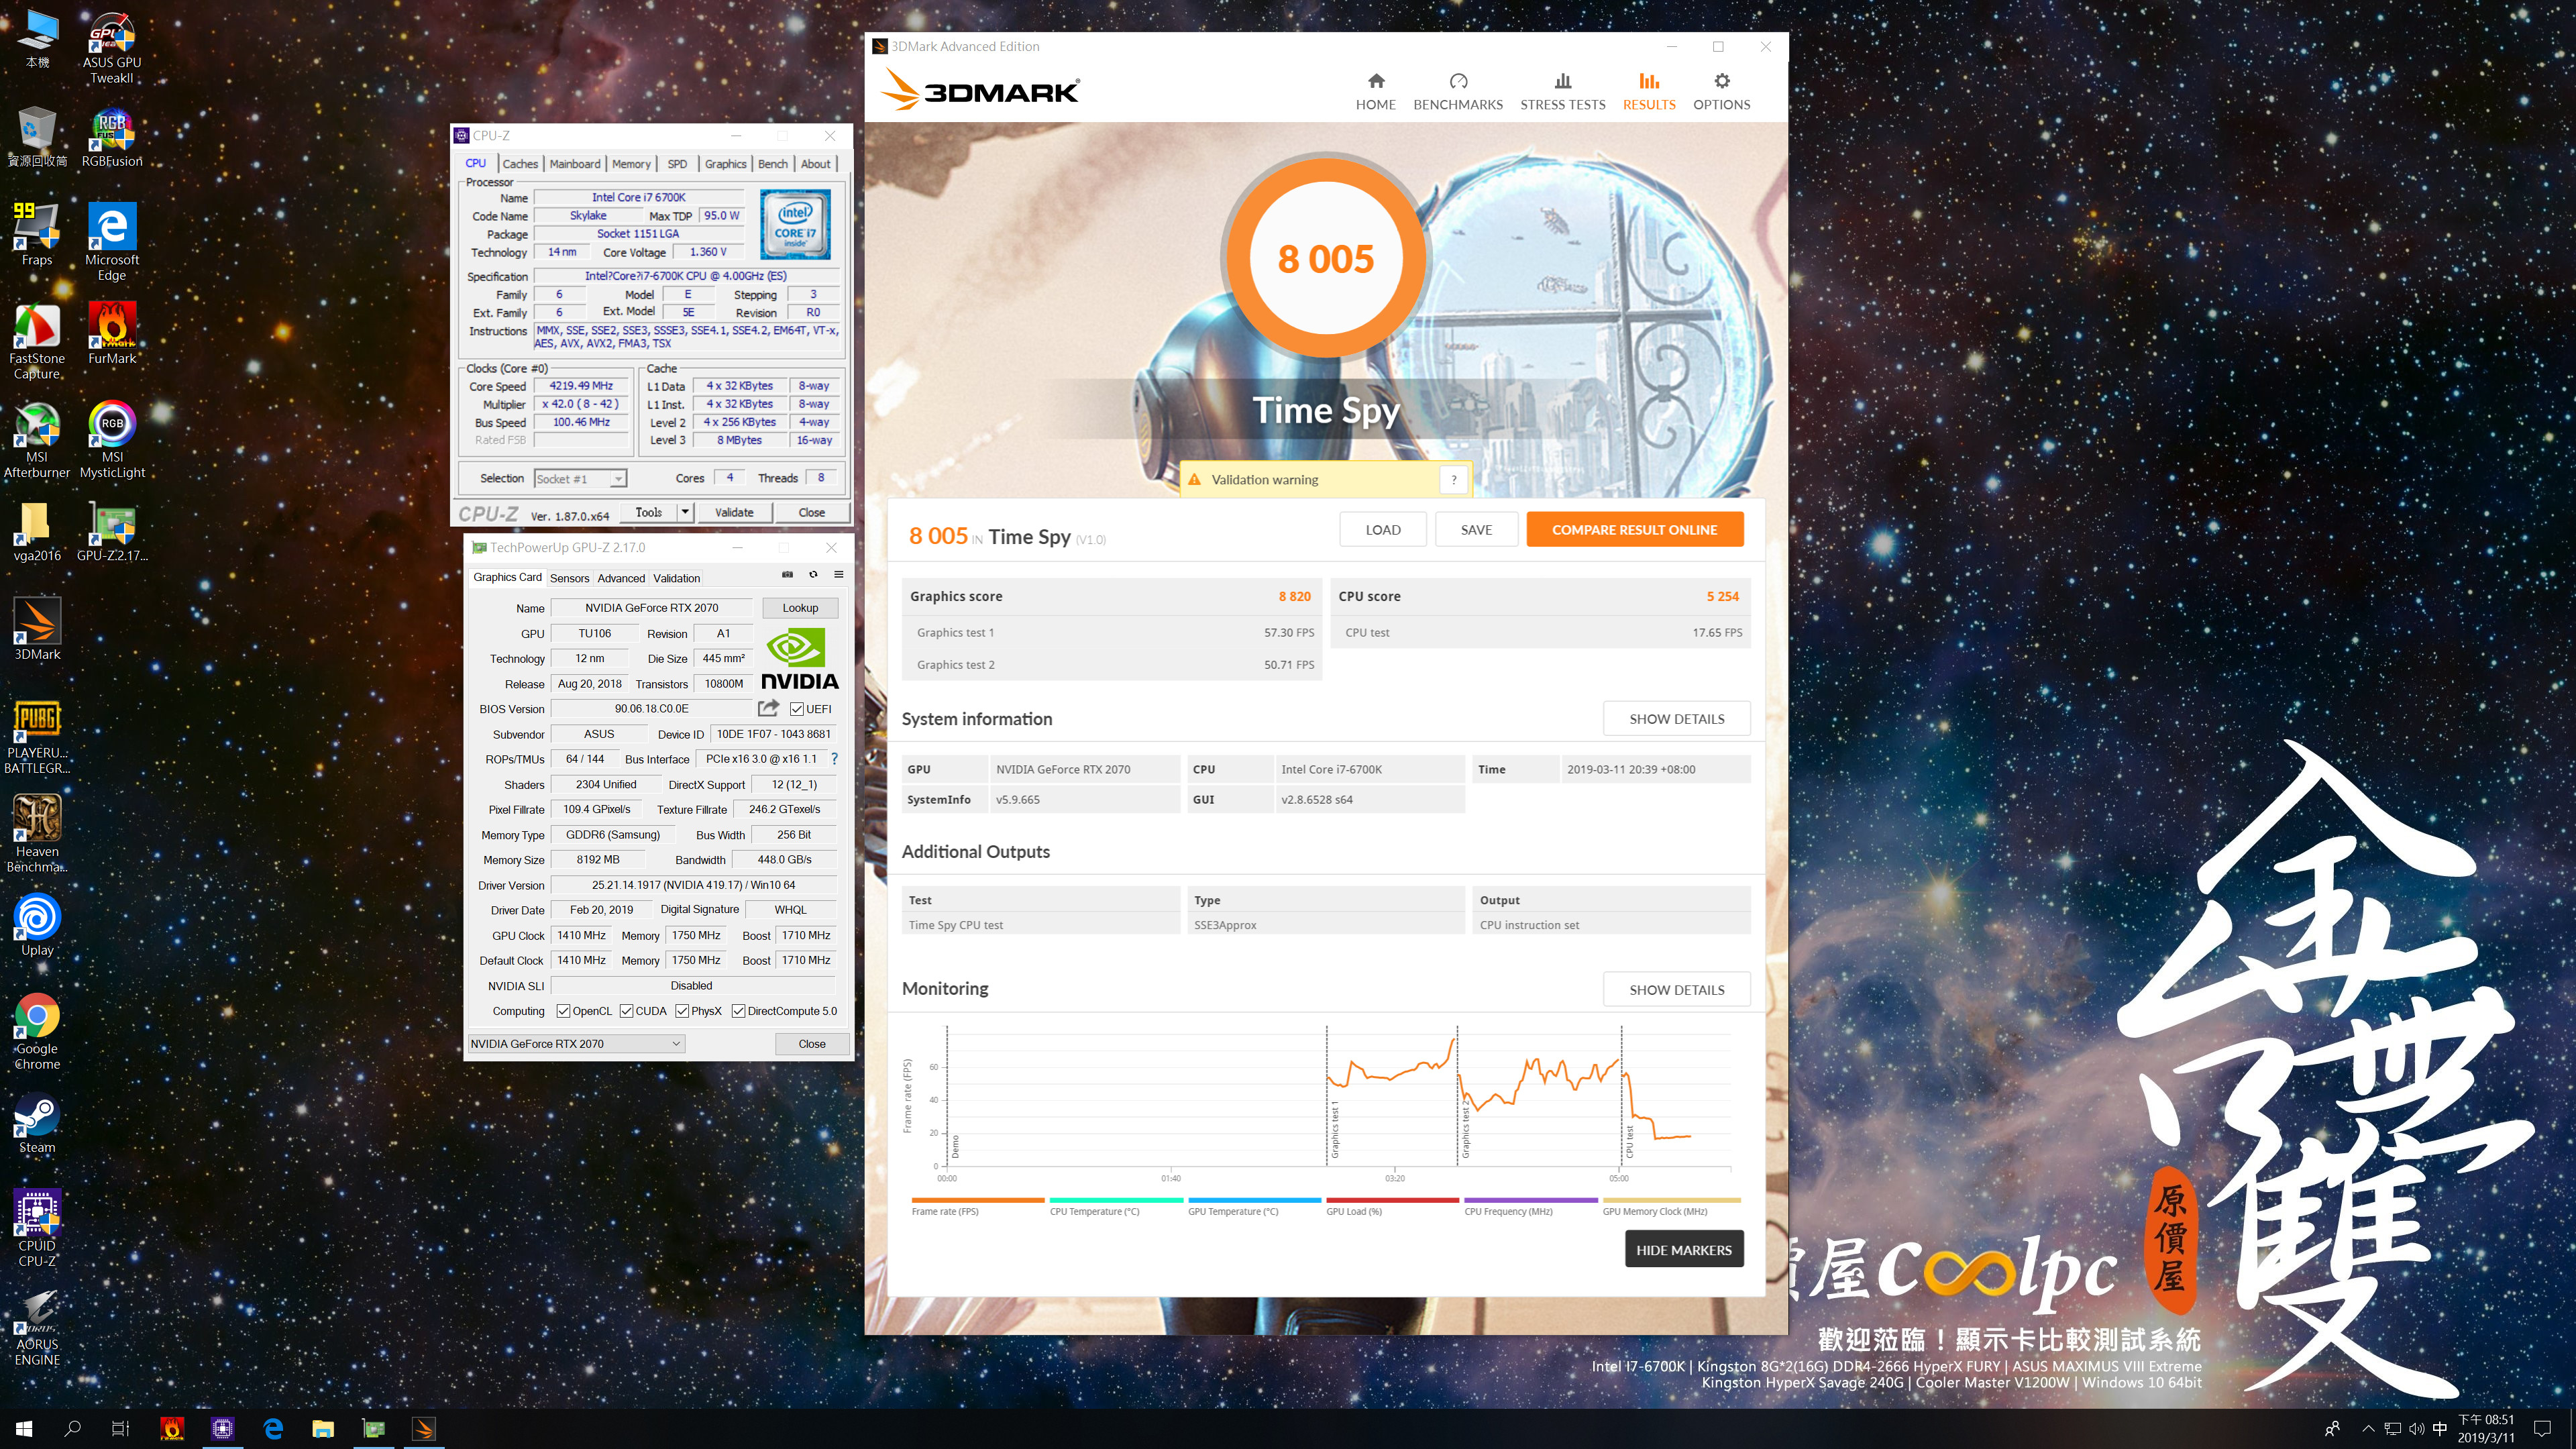Launch PLAYERUNKNOWN'S BATTLEGROUNDS desktop icon

[x=37, y=736]
